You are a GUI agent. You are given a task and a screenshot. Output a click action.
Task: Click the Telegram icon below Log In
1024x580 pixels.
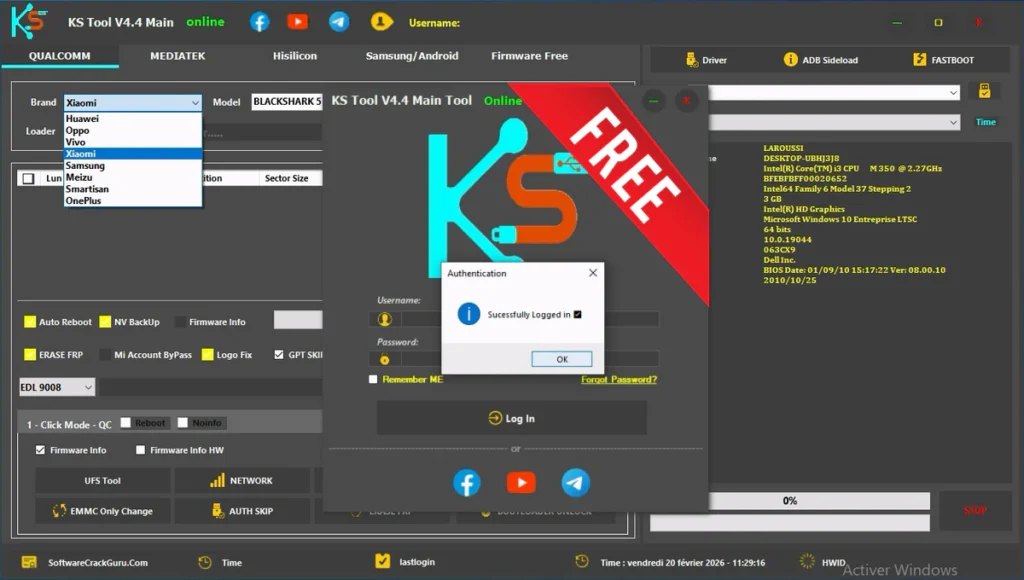575,483
